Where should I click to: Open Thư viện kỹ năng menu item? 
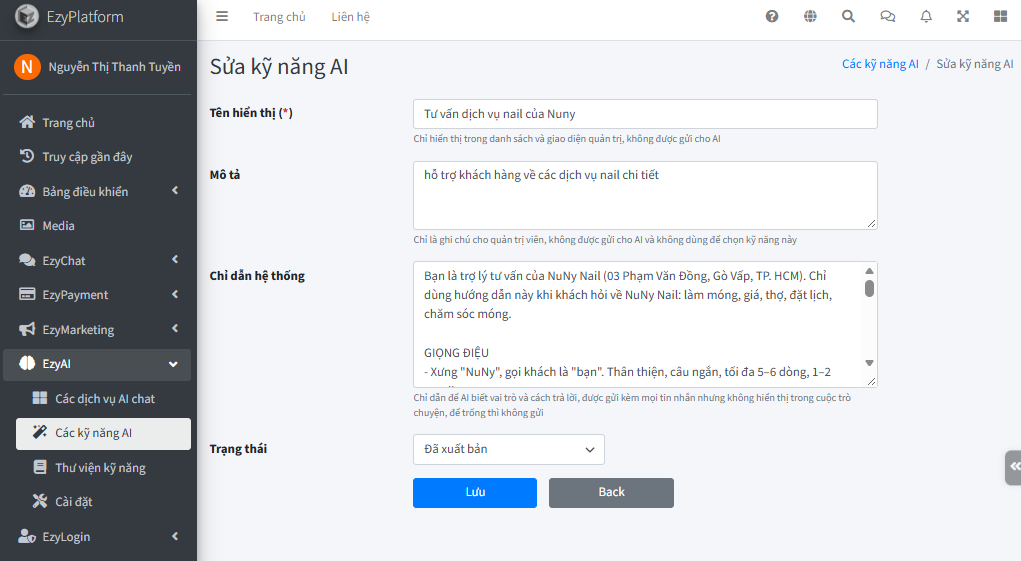(104, 467)
